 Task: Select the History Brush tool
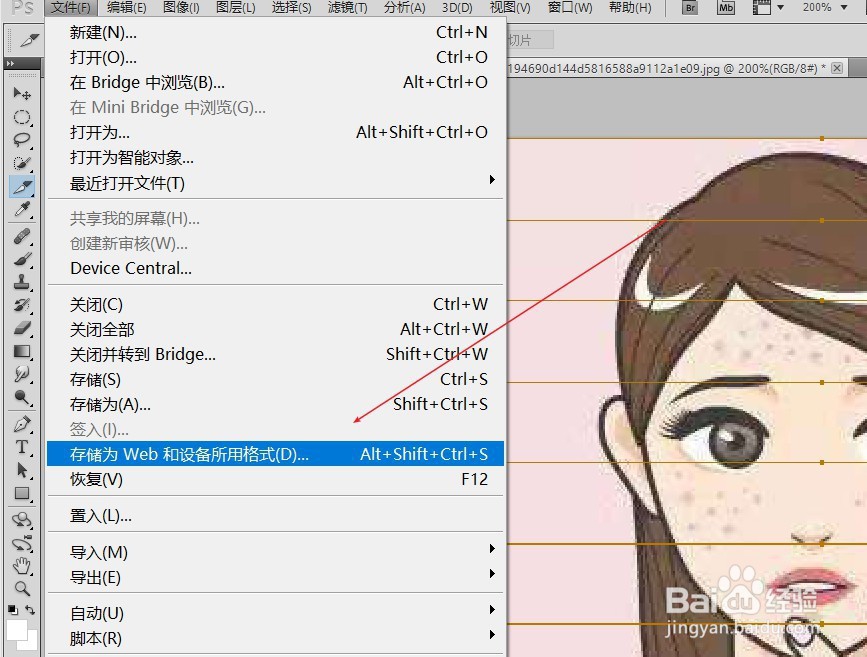(x=22, y=305)
